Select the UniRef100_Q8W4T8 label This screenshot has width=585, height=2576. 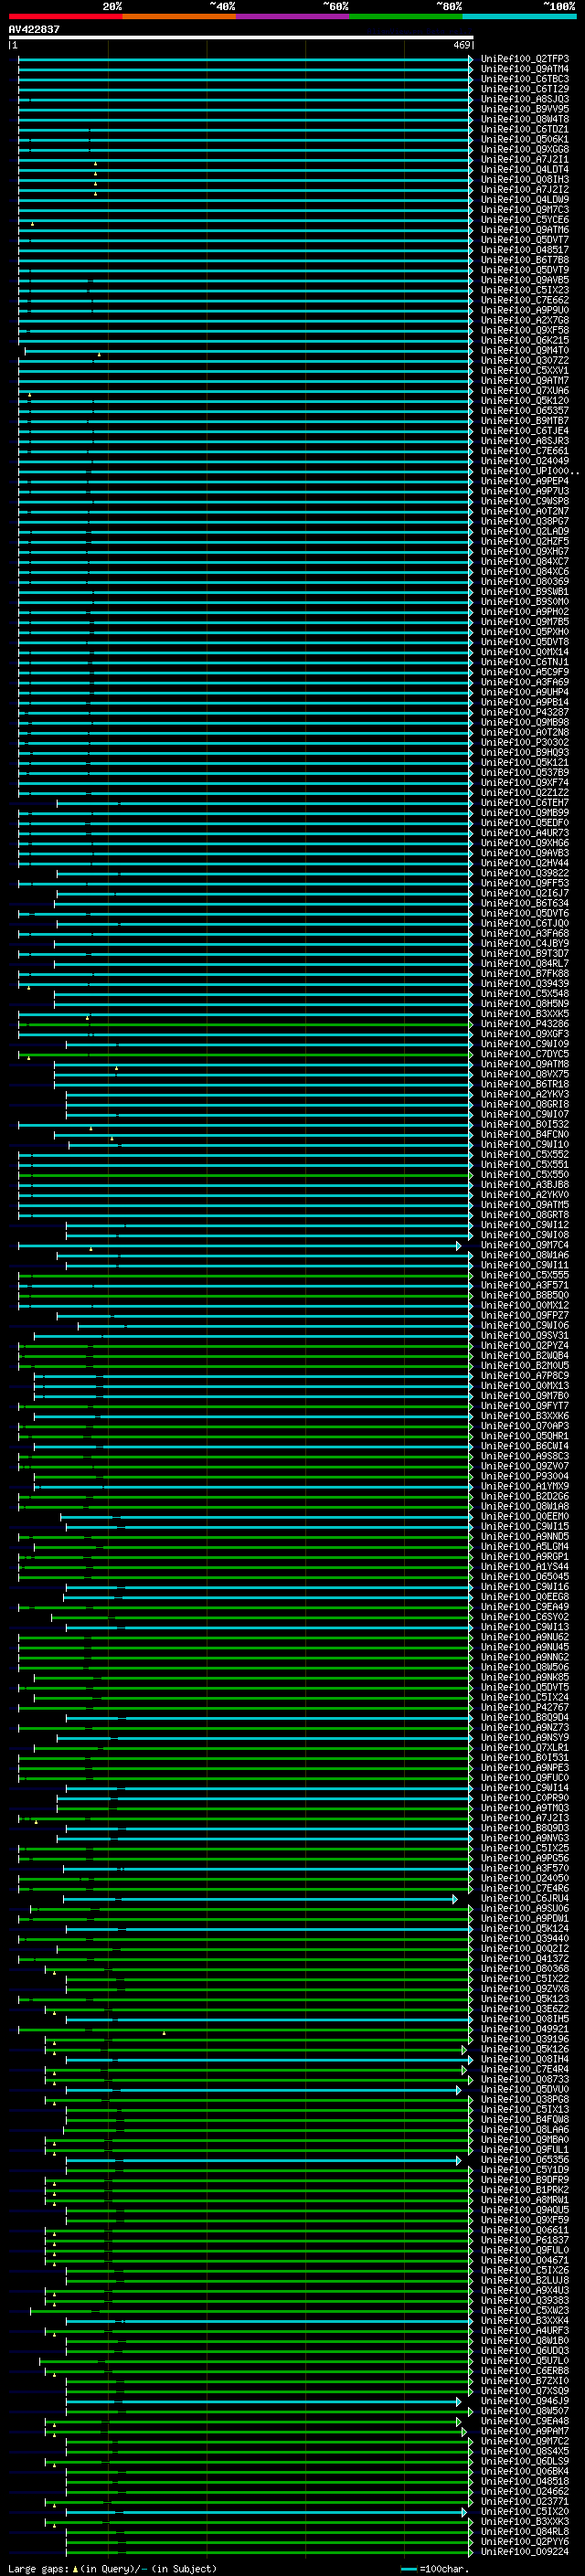tap(525, 119)
